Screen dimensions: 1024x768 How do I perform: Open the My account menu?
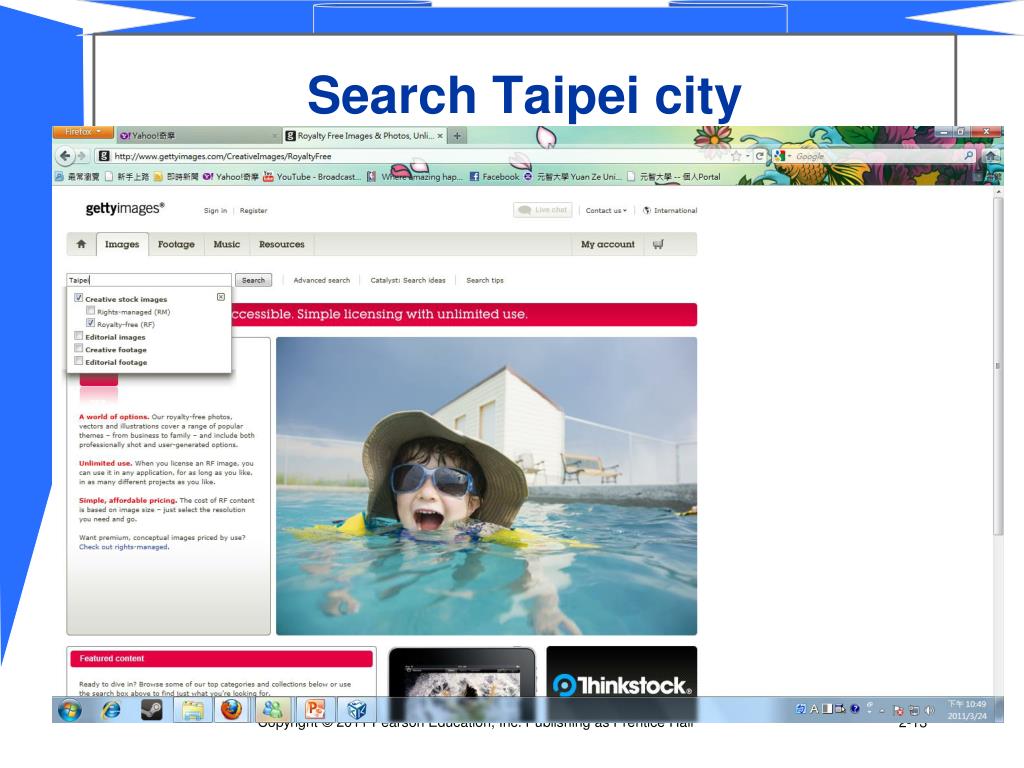pyautogui.click(x=608, y=244)
